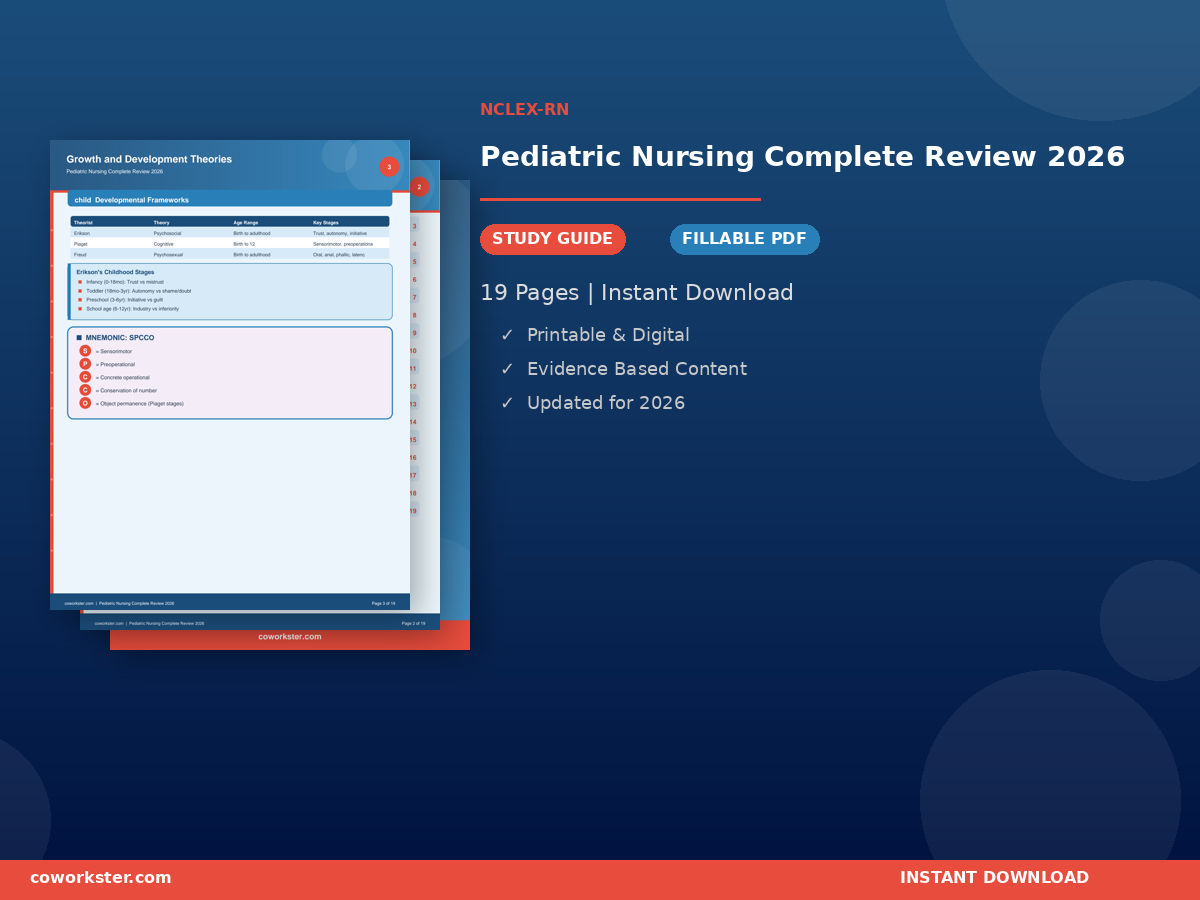This screenshot has height=900, width=1200.
Task: Click the Erikson's Childhood Stages heading
Action: (x=115, y=272)
